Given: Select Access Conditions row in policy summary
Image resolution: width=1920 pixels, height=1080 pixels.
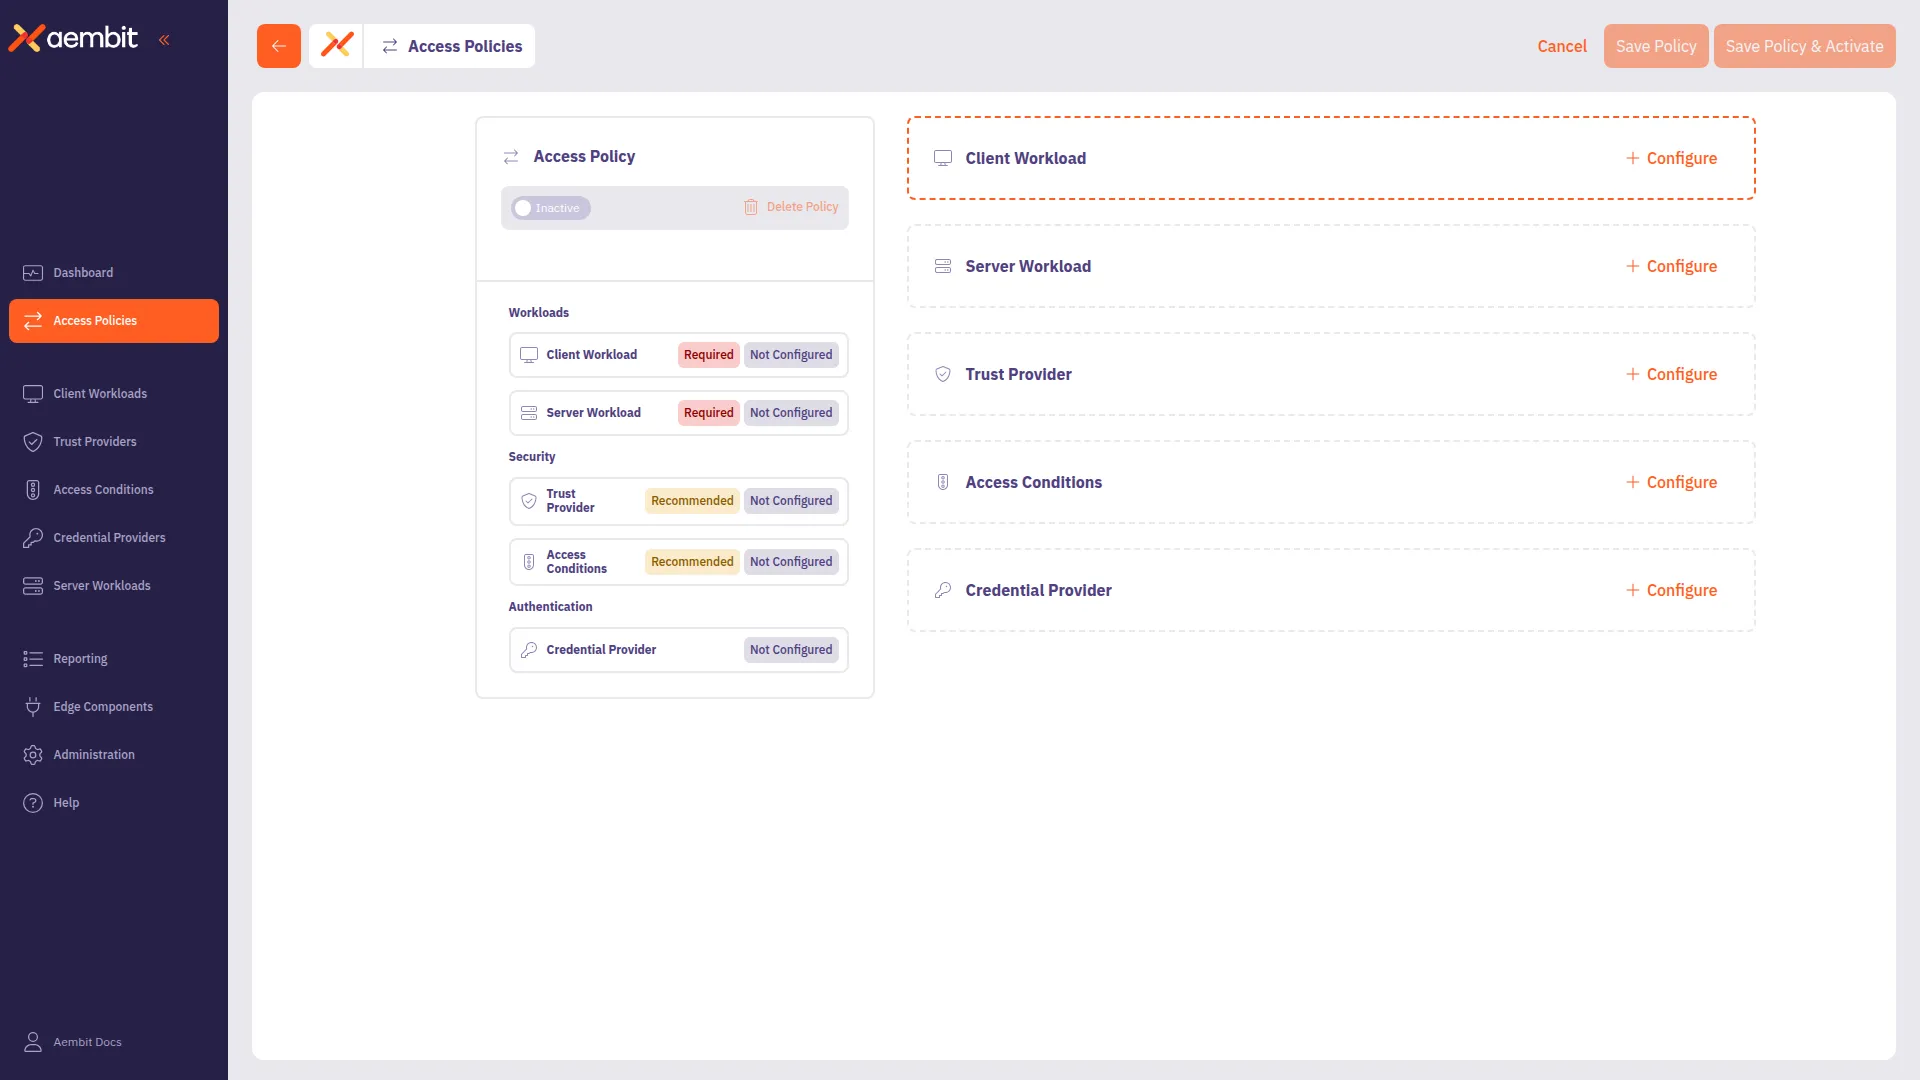Looking at the screenshot, I should (x=679, y=562).
